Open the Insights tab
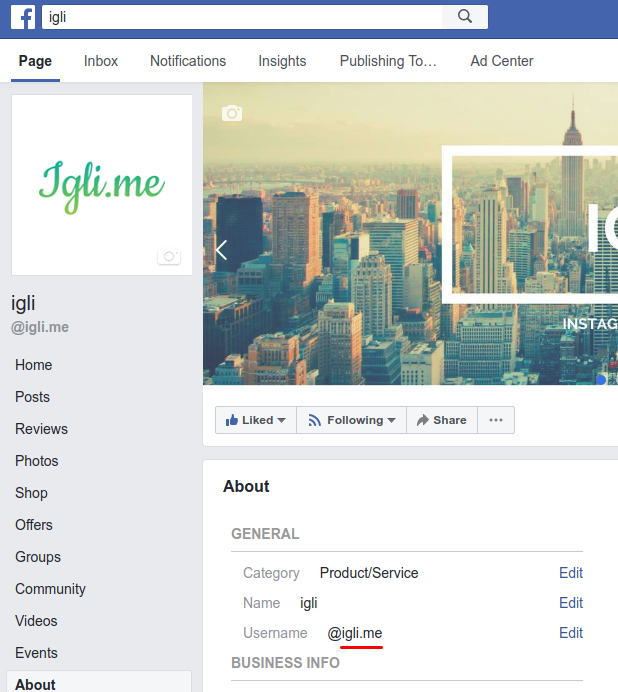This screenshot has height=692, width=618. coord(282,61)
